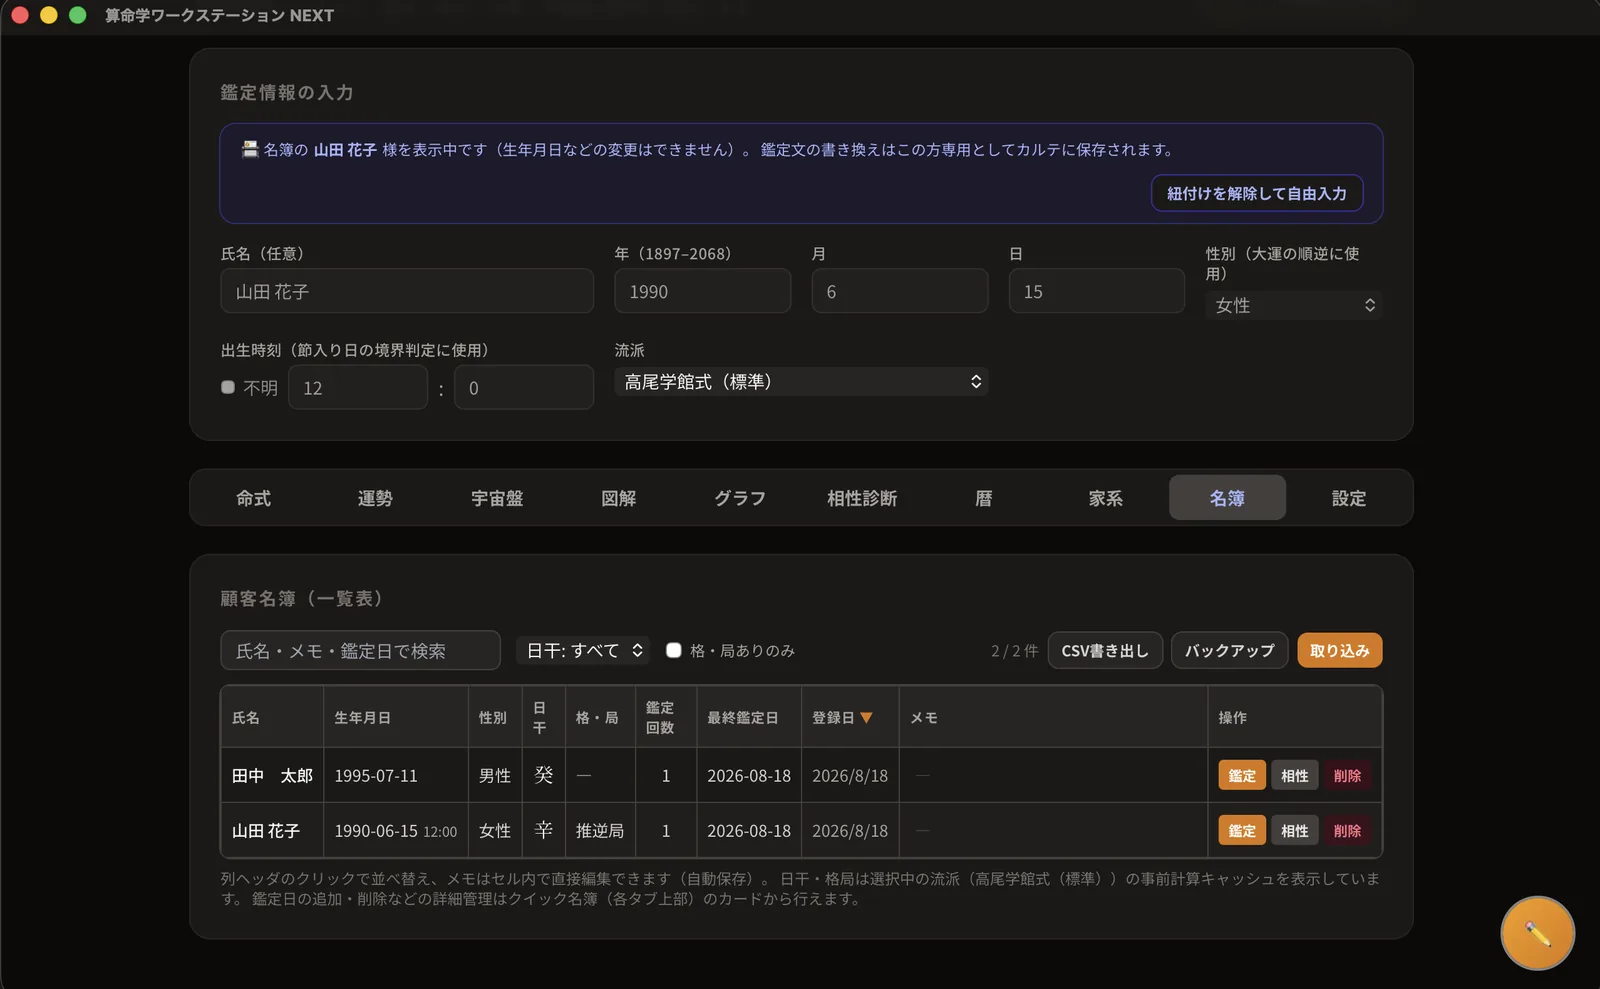Sort by the 性別 column header
The height and width of the screenshot is (989, 1600).
495,717
